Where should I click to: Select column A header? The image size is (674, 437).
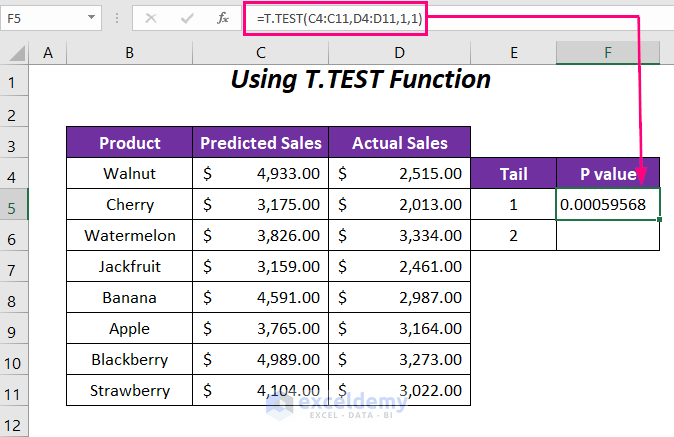point(48,53)
